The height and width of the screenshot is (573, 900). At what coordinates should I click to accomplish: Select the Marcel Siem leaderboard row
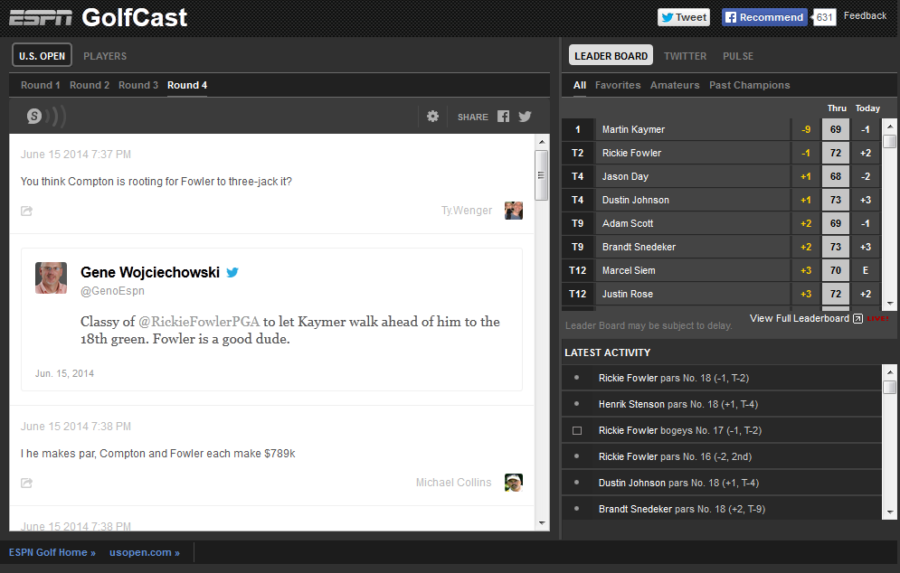point(721,271)
